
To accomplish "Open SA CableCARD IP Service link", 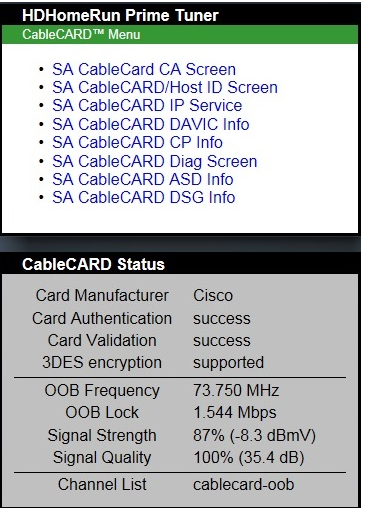I will tap(147, 106).
